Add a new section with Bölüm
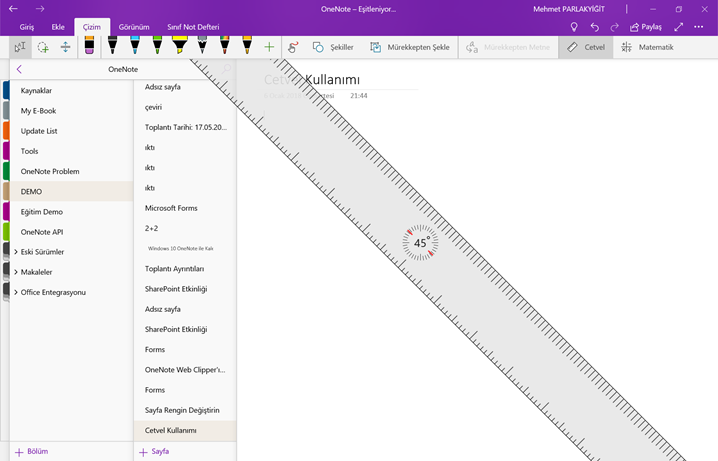 32,451
